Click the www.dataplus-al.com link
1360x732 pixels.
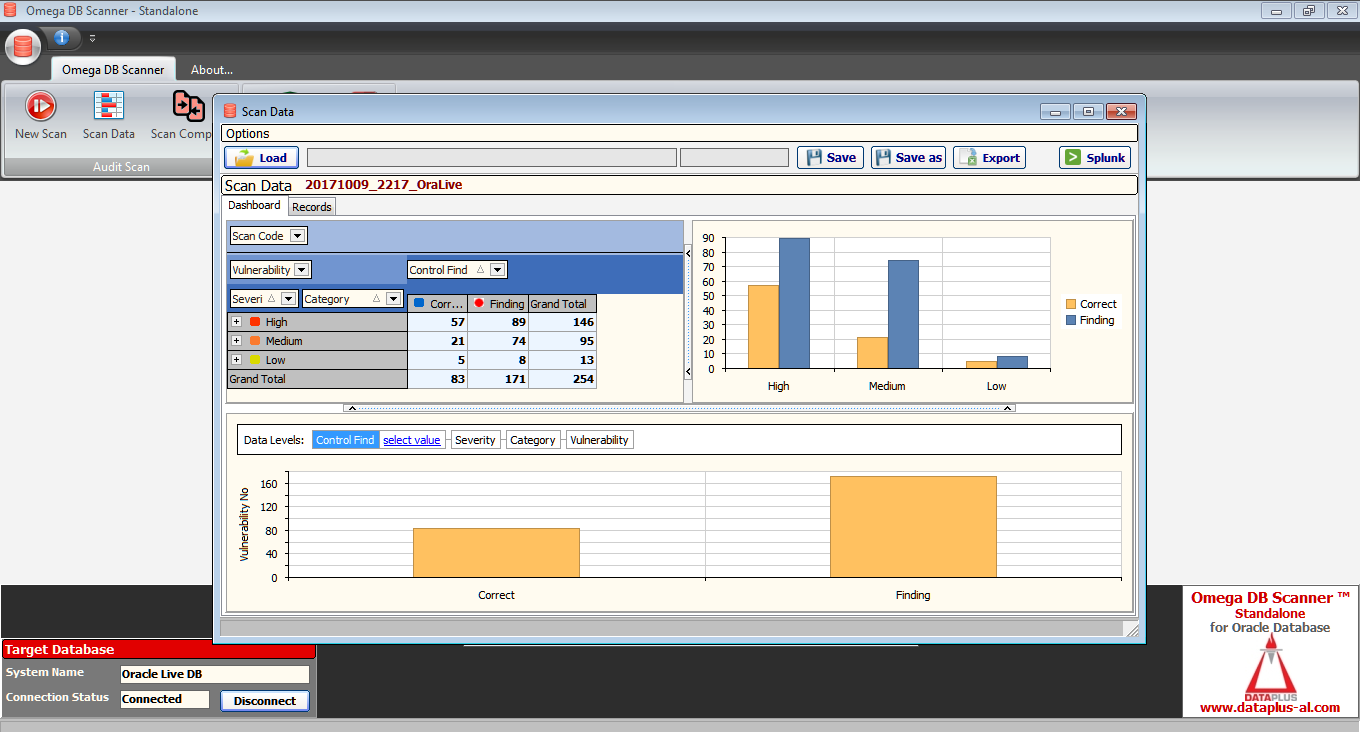point(1269,707)
